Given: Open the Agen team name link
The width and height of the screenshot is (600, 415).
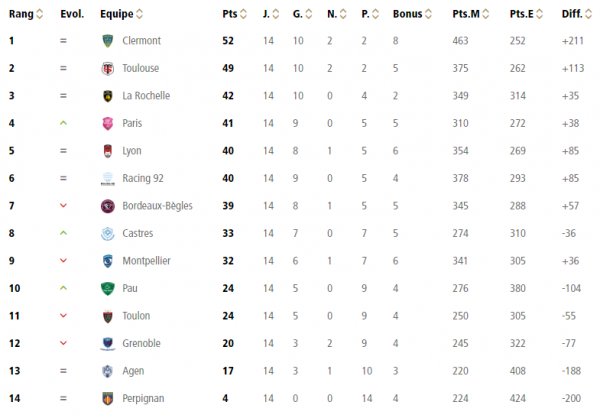Looking at the screenshot, I should pos(134,371).
